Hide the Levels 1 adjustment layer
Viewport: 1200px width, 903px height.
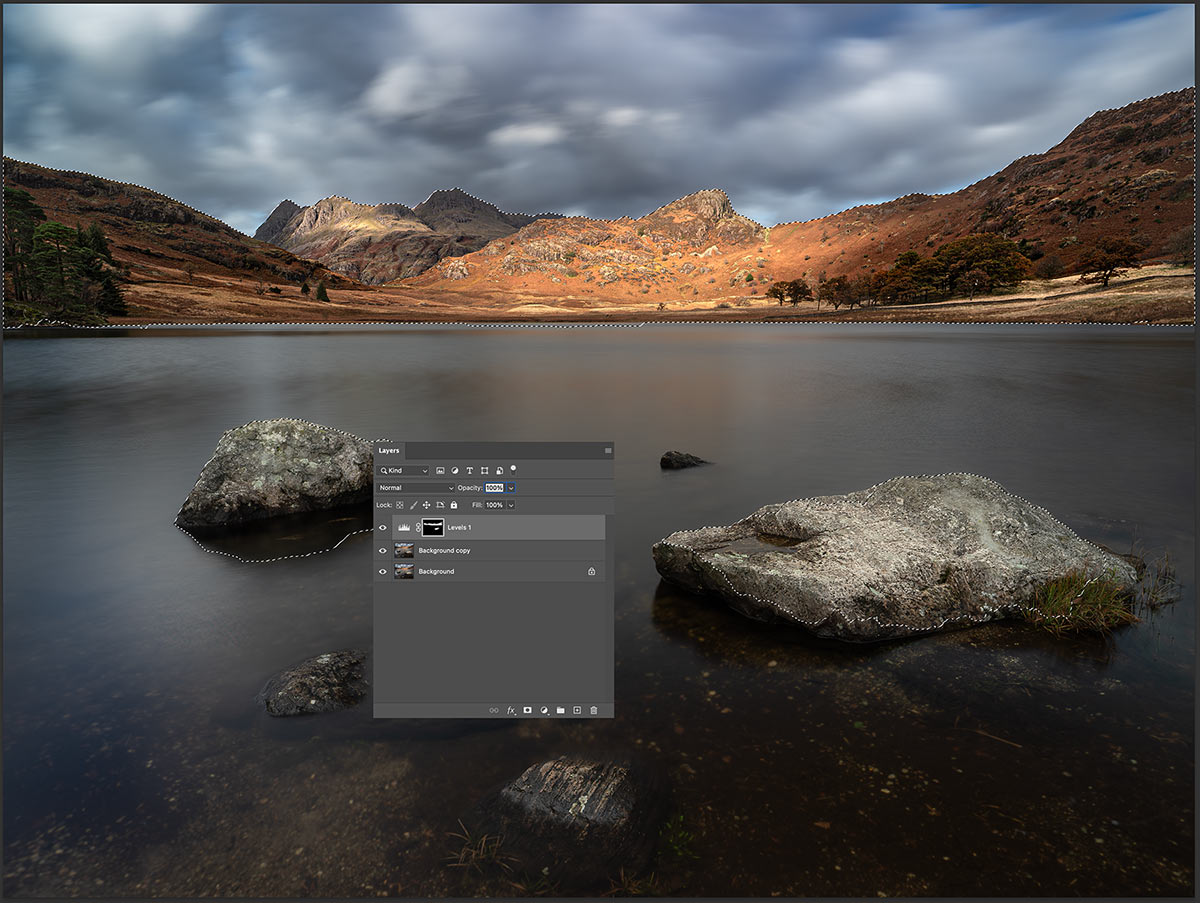coord(383,527)
